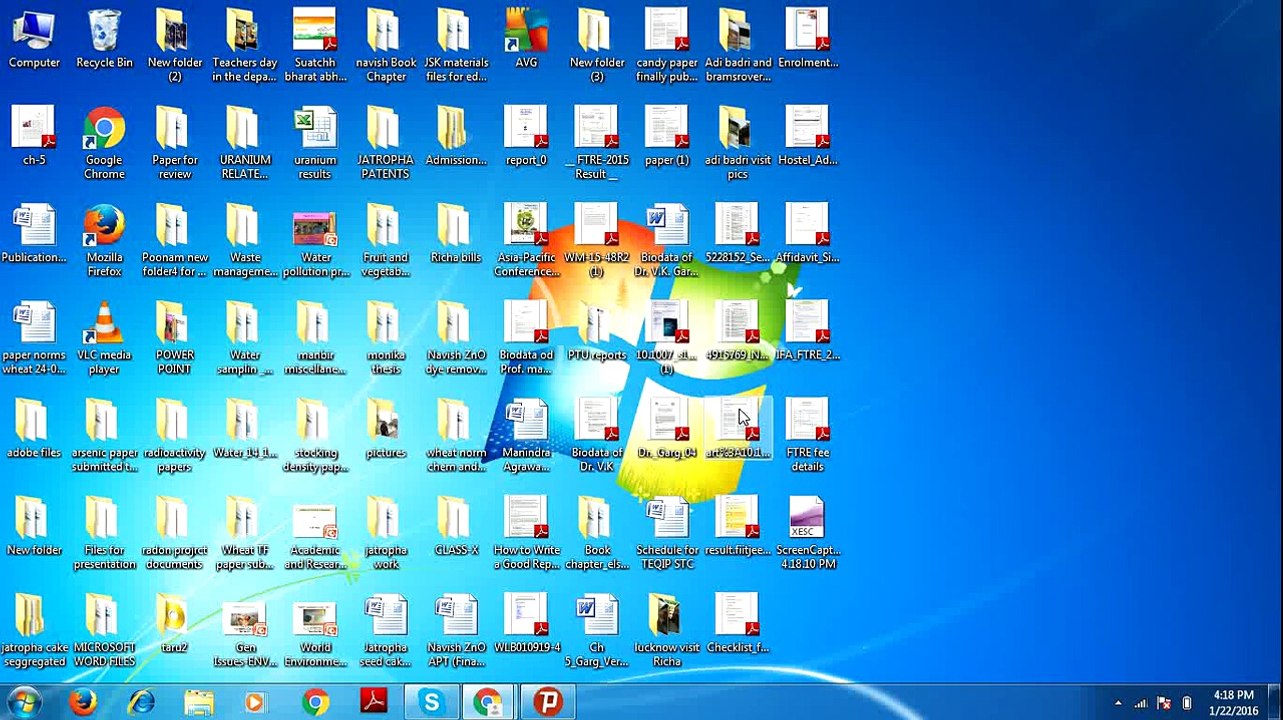This screenshot has height=720, width=1283.
Task: Open the FTRE-2015 Result PDF
Action: pos(597,144)
